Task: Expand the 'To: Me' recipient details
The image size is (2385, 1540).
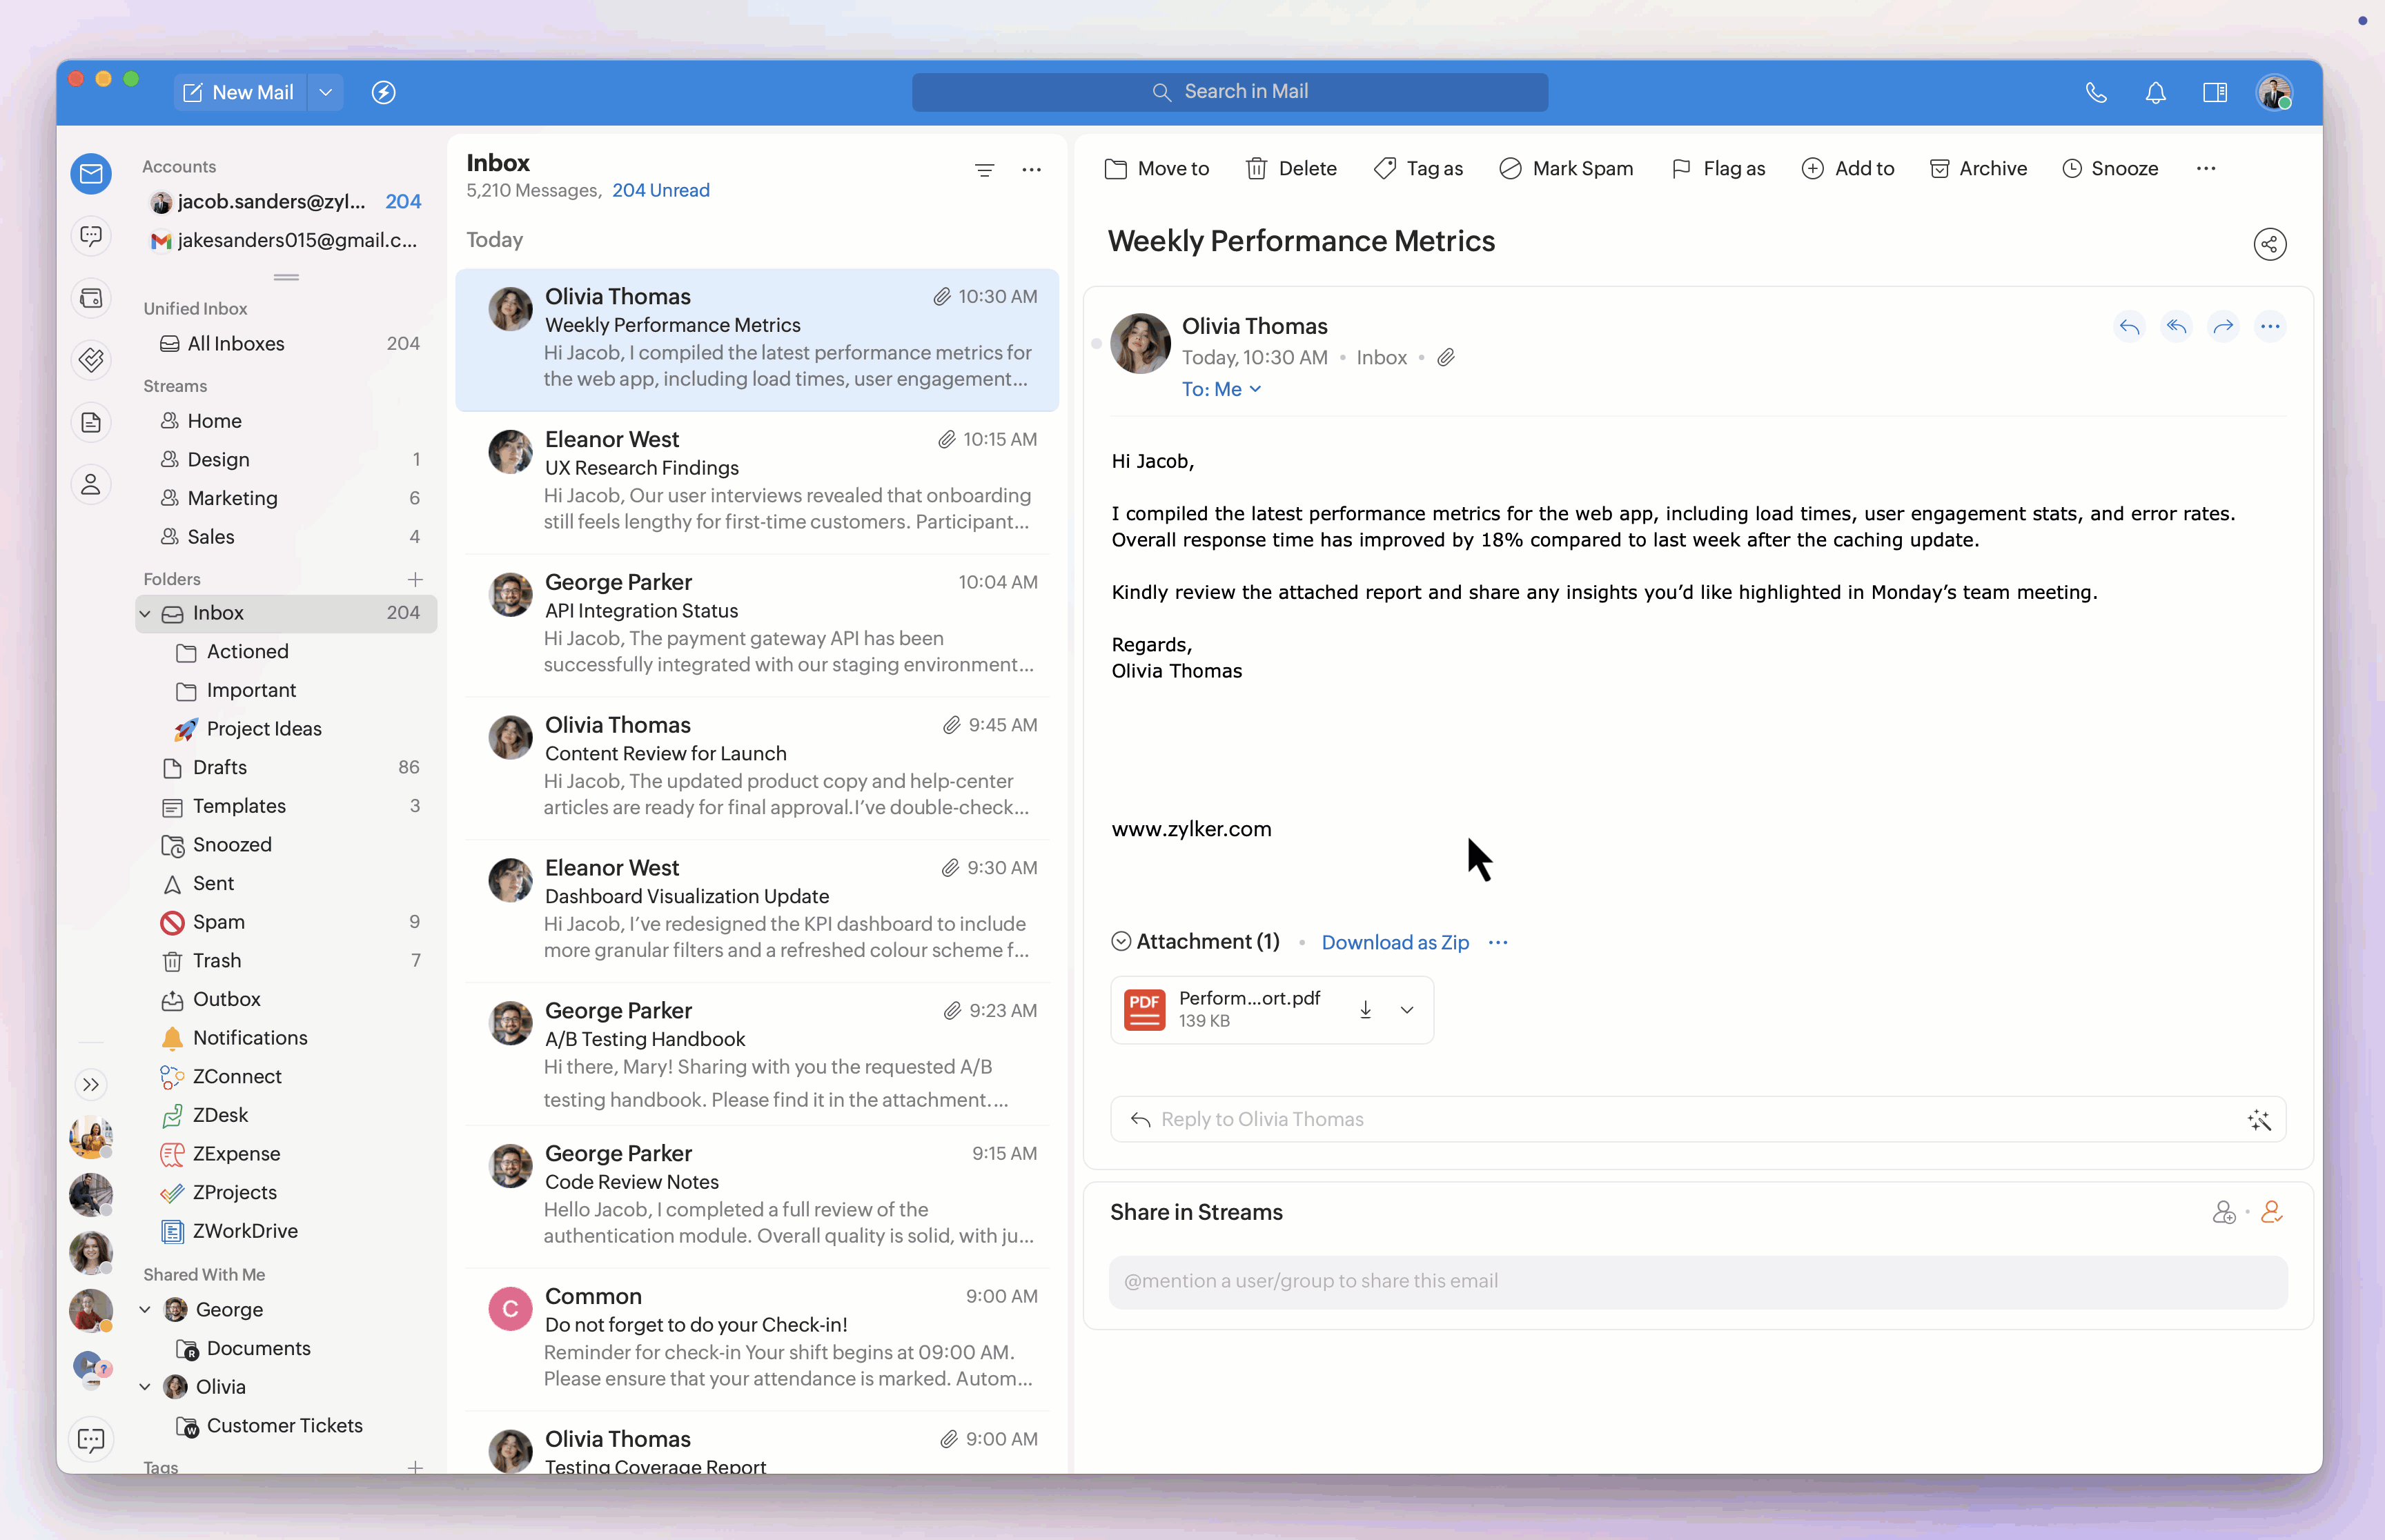Action: click(x=1221, y=390)
